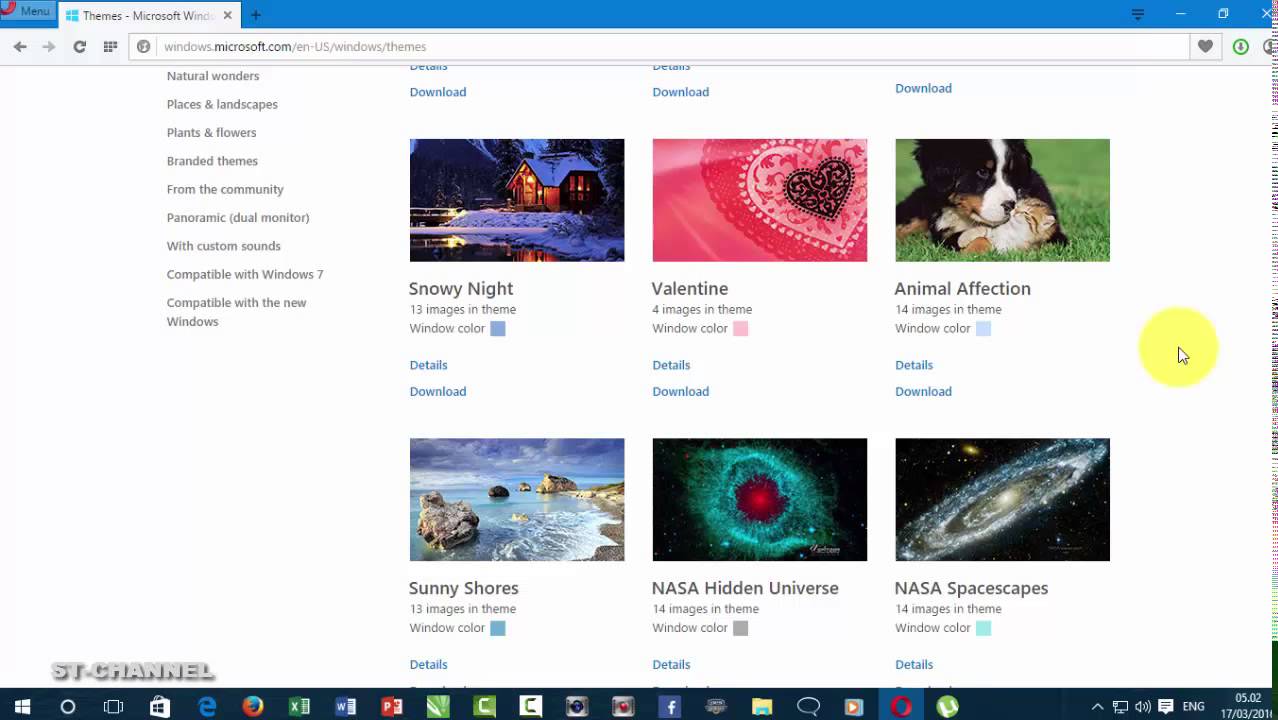The image size is (1278, 720).
Task: Open Compatible with Windows 7 category
Action: pos(245,274)
